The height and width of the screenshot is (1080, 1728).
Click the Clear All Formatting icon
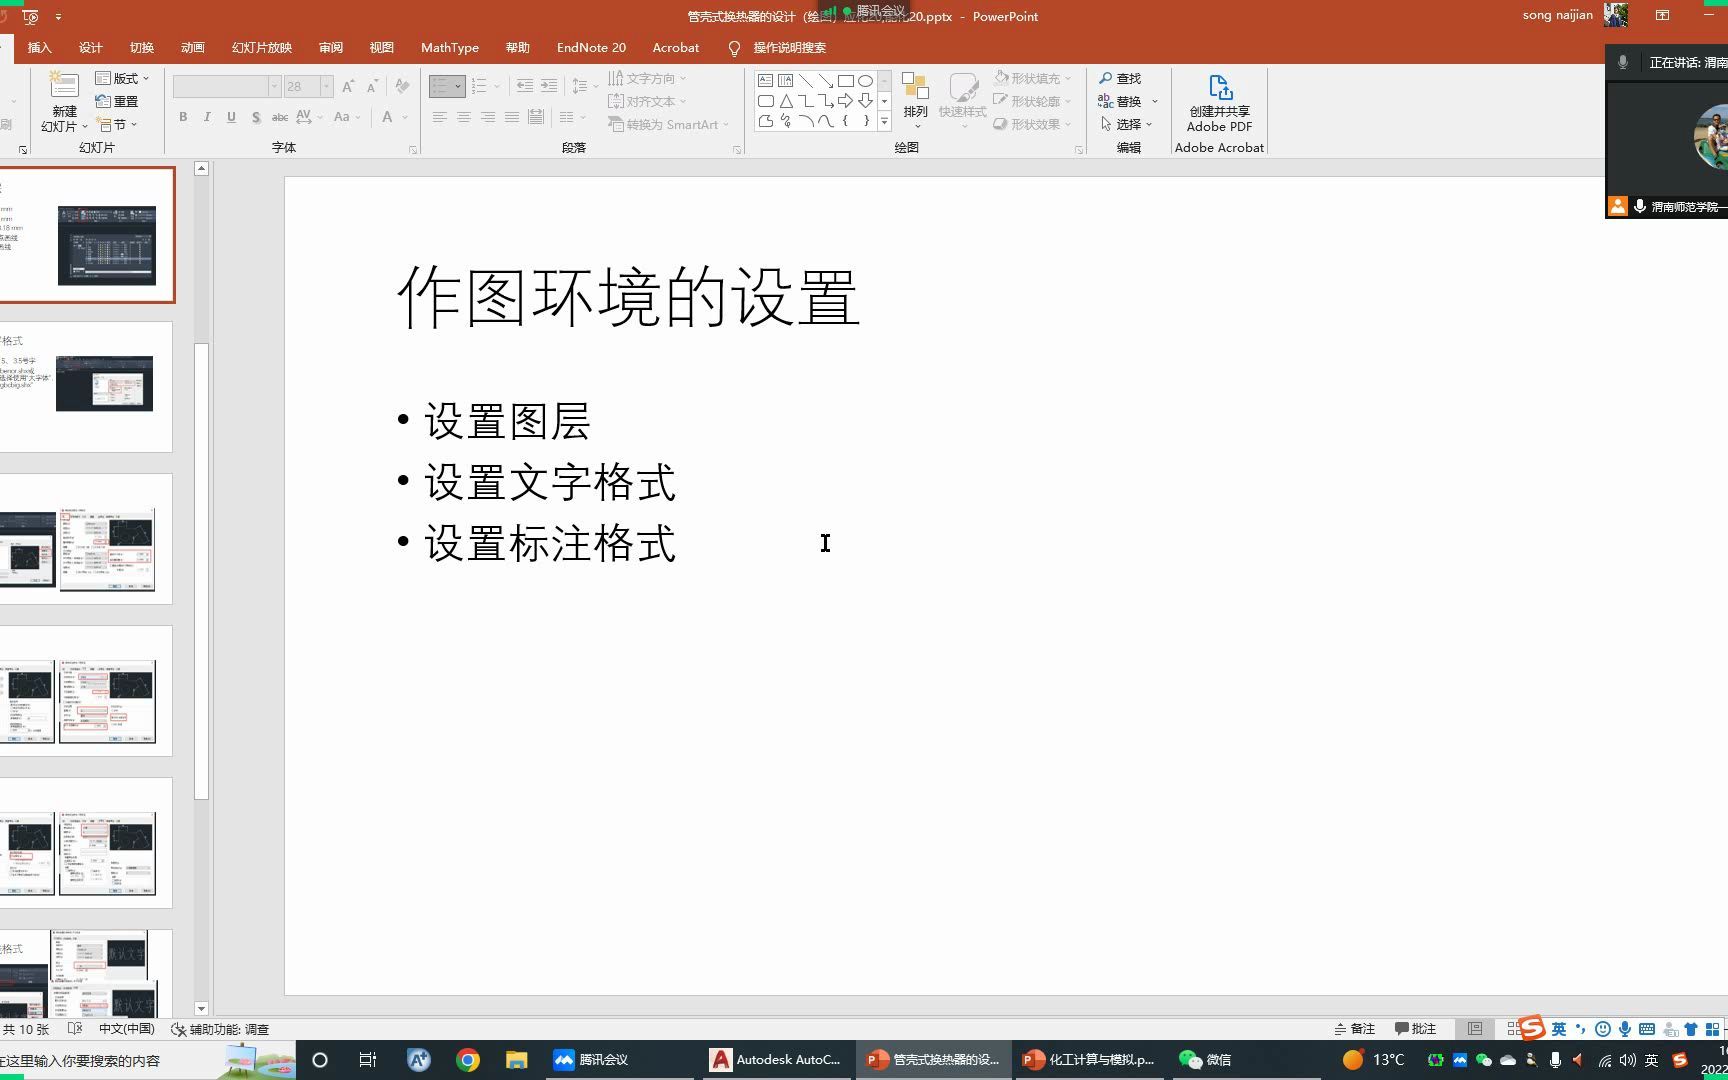click(402, 87)
